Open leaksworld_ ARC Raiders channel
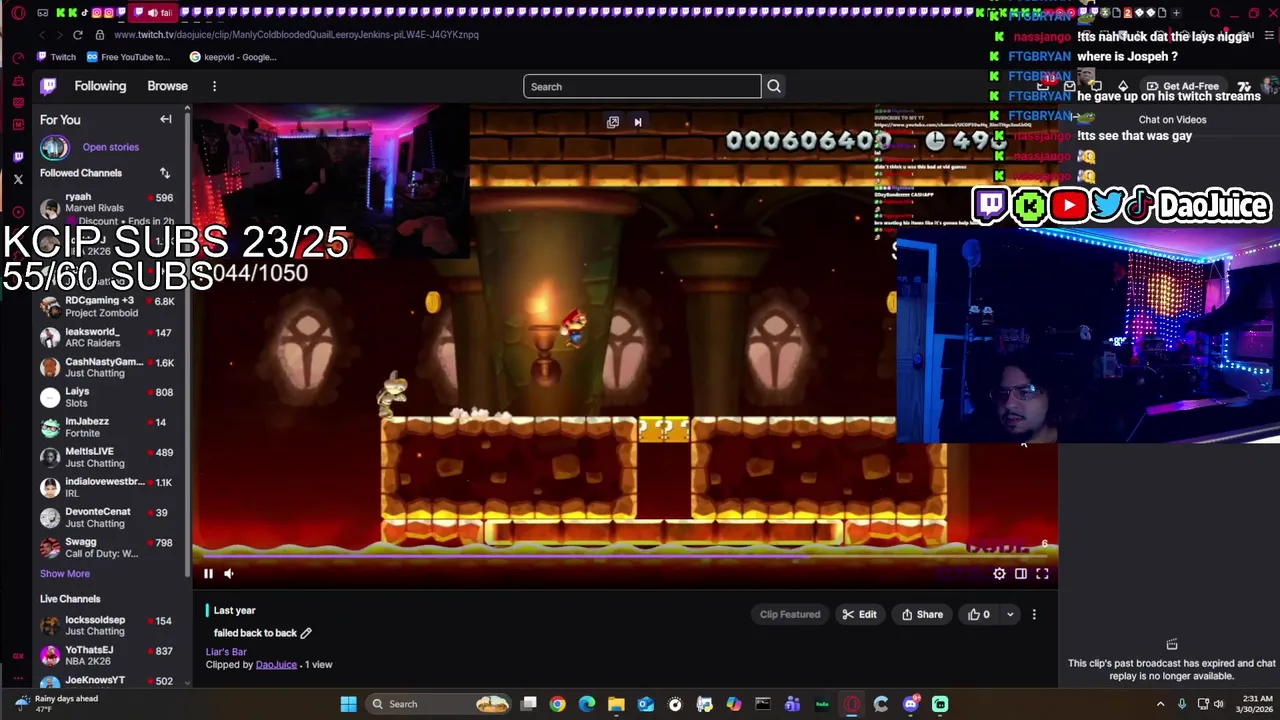Image resolution: width=1280 pixels, height=720 pixels. [107, 337]
